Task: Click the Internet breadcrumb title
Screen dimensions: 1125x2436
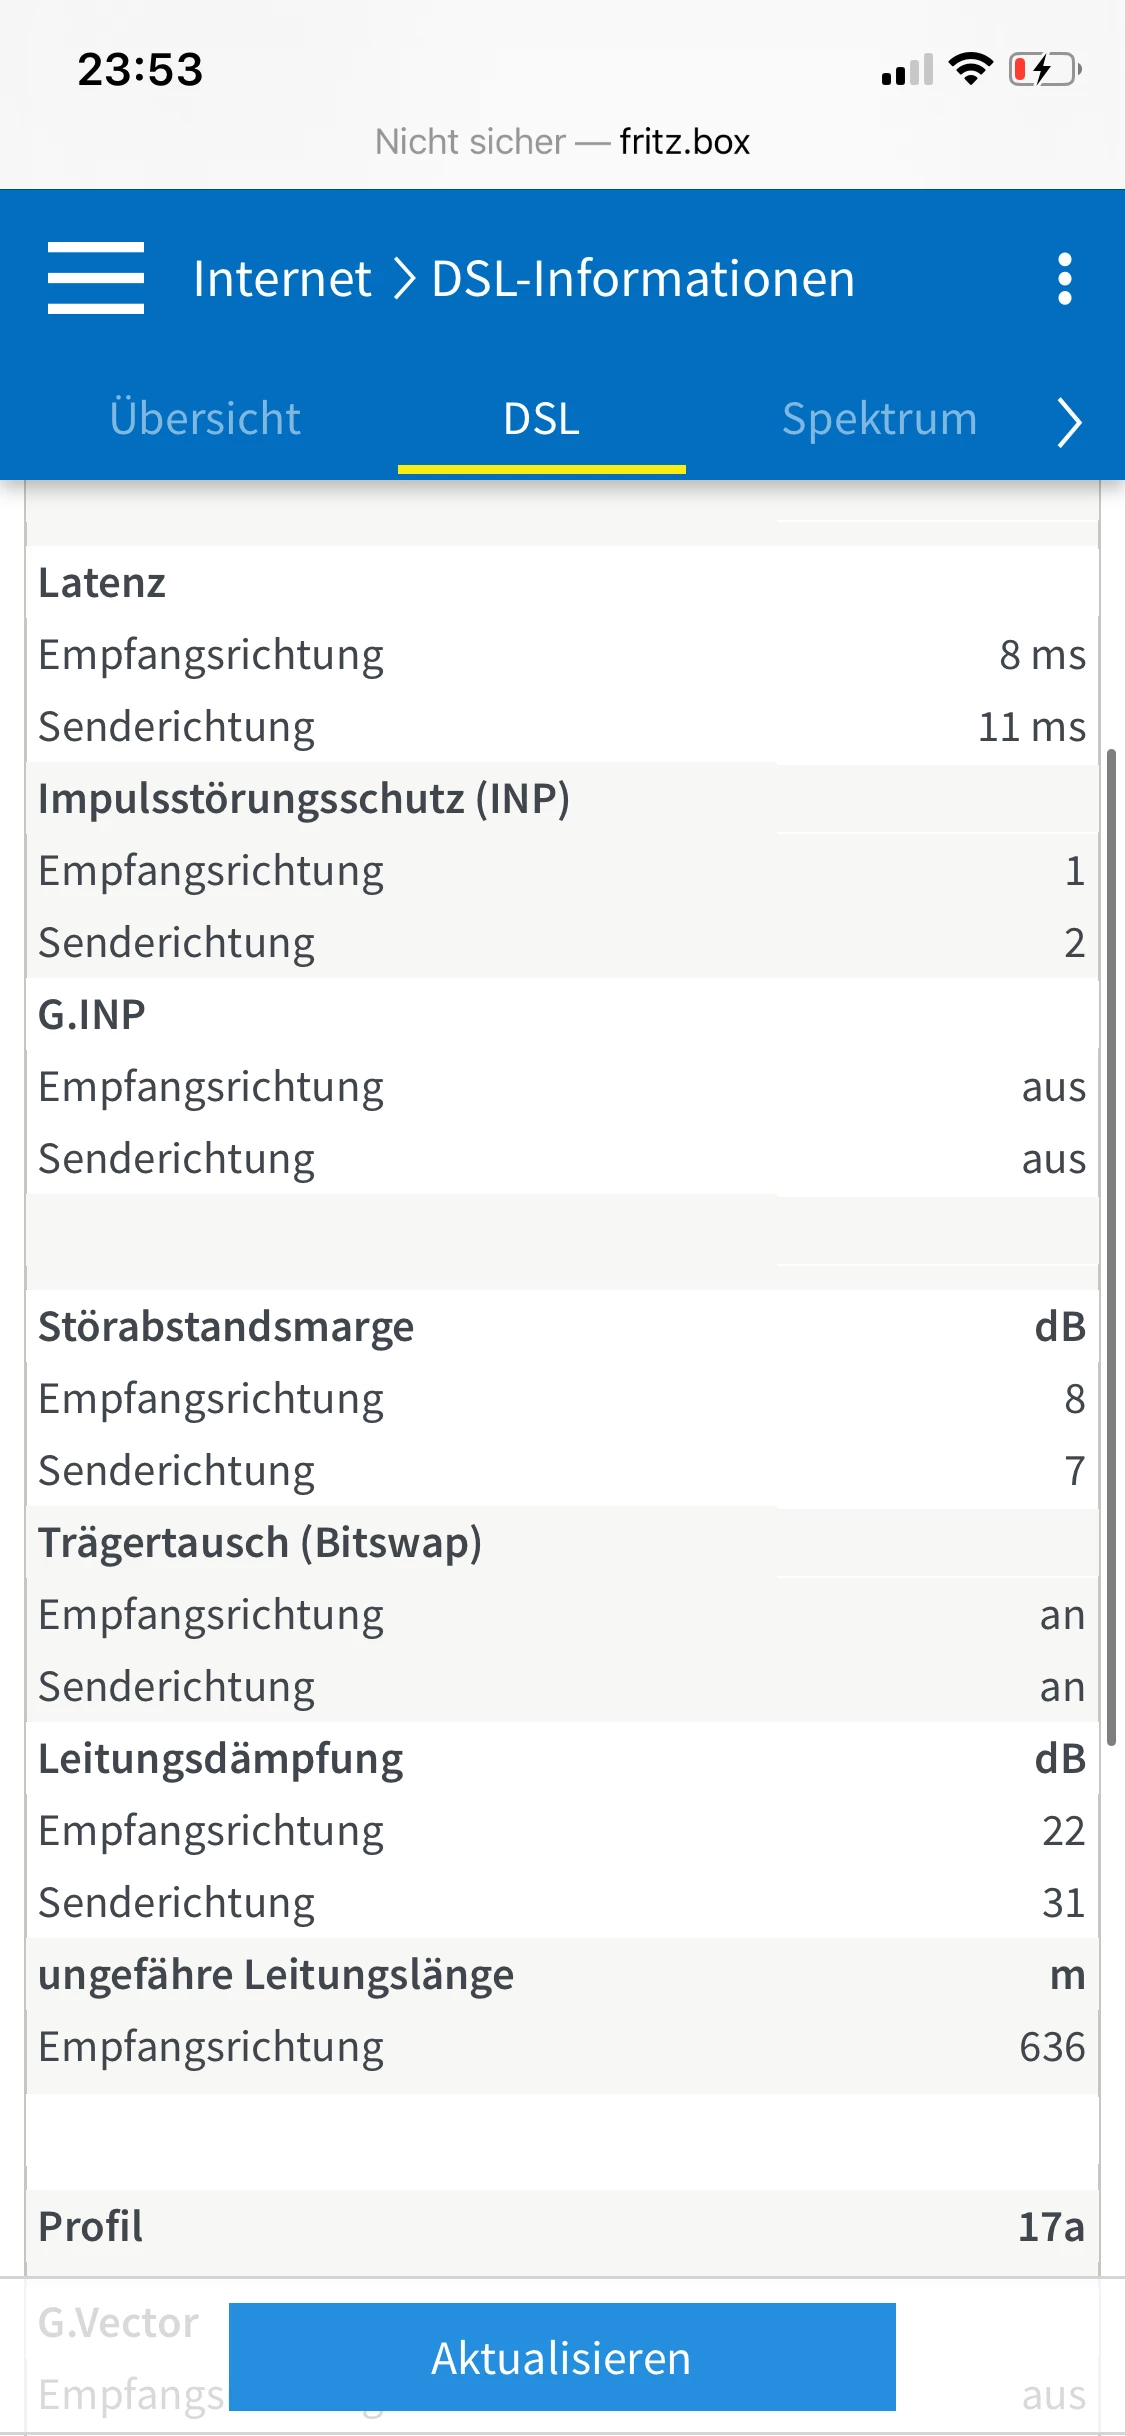Action: (282, 278)
